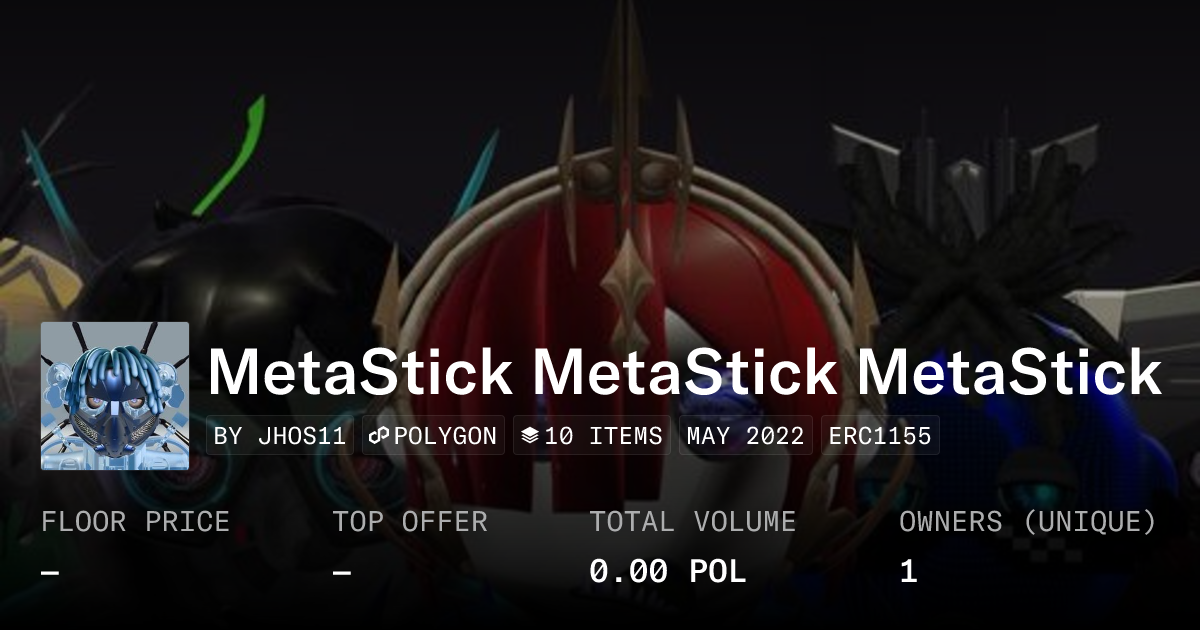
Task: Click the TOP OFFER label
Action: point(410,522)
